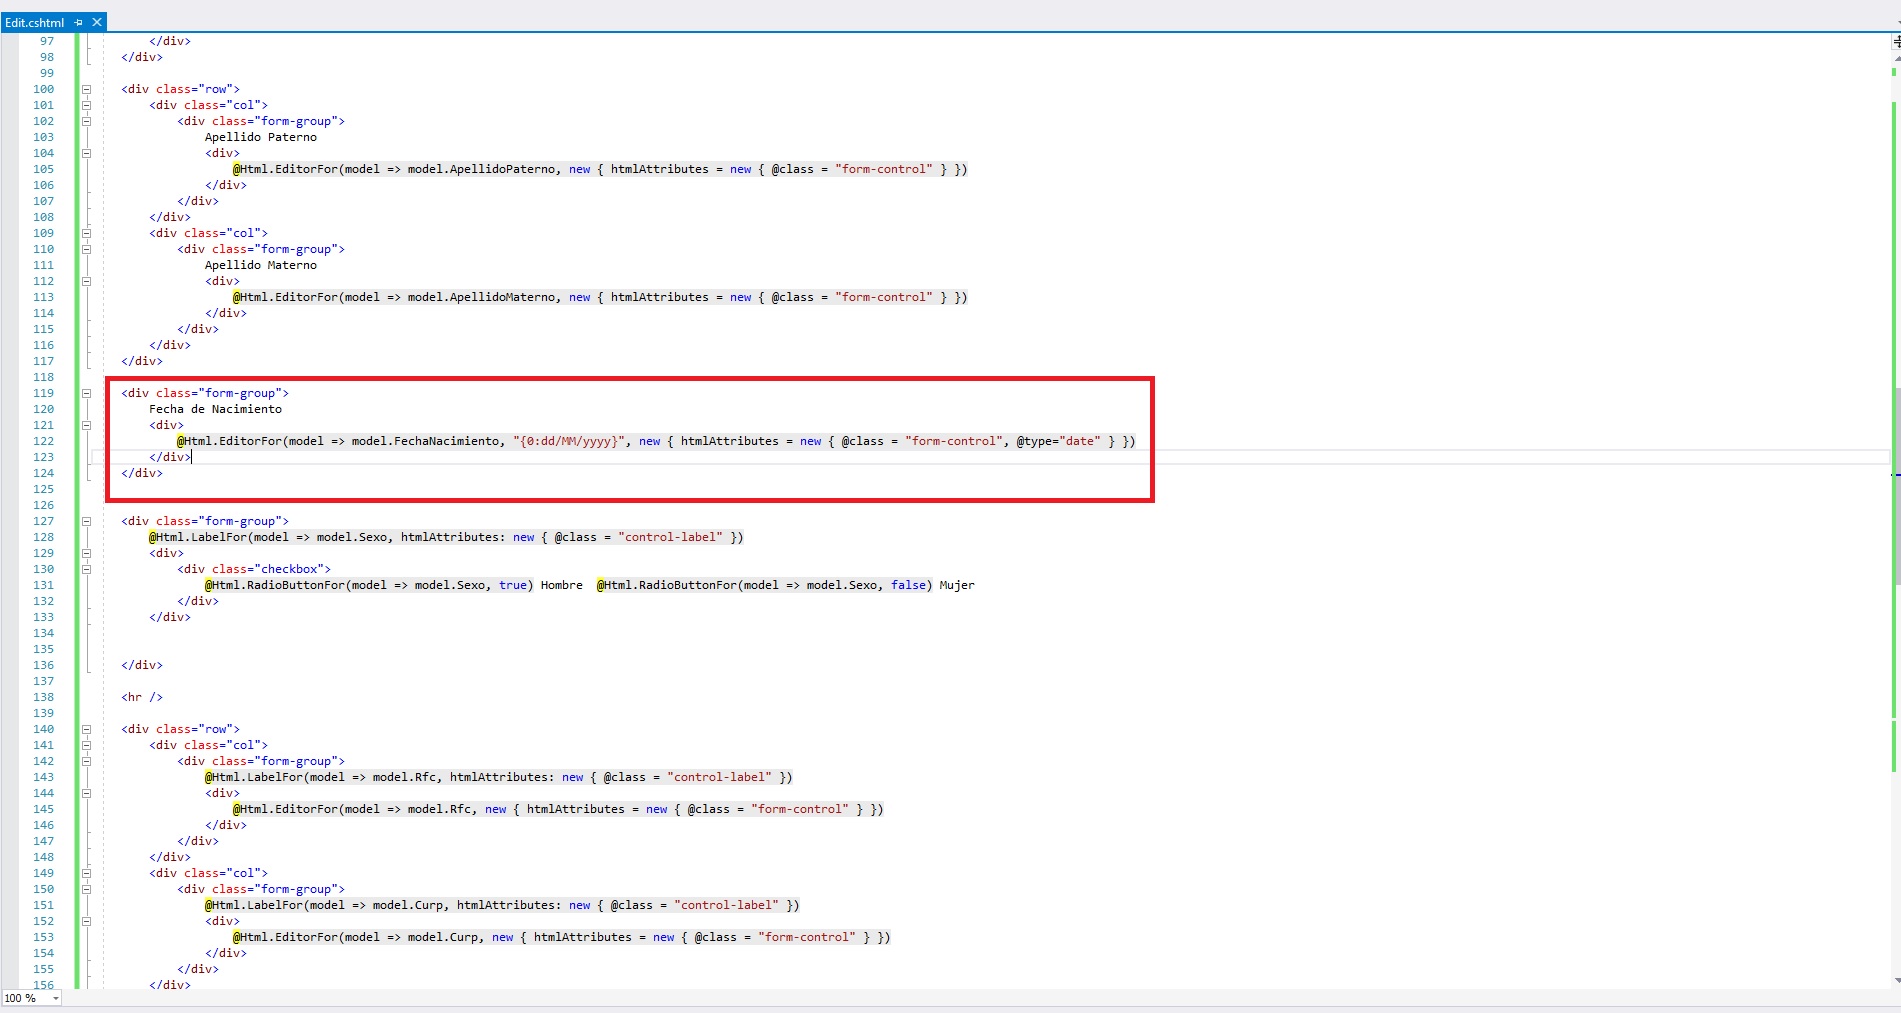Click 'model.Curp' in EditorFor on line 153
The width and height of the screenshot is (1901, 1013).
point(443,937)
